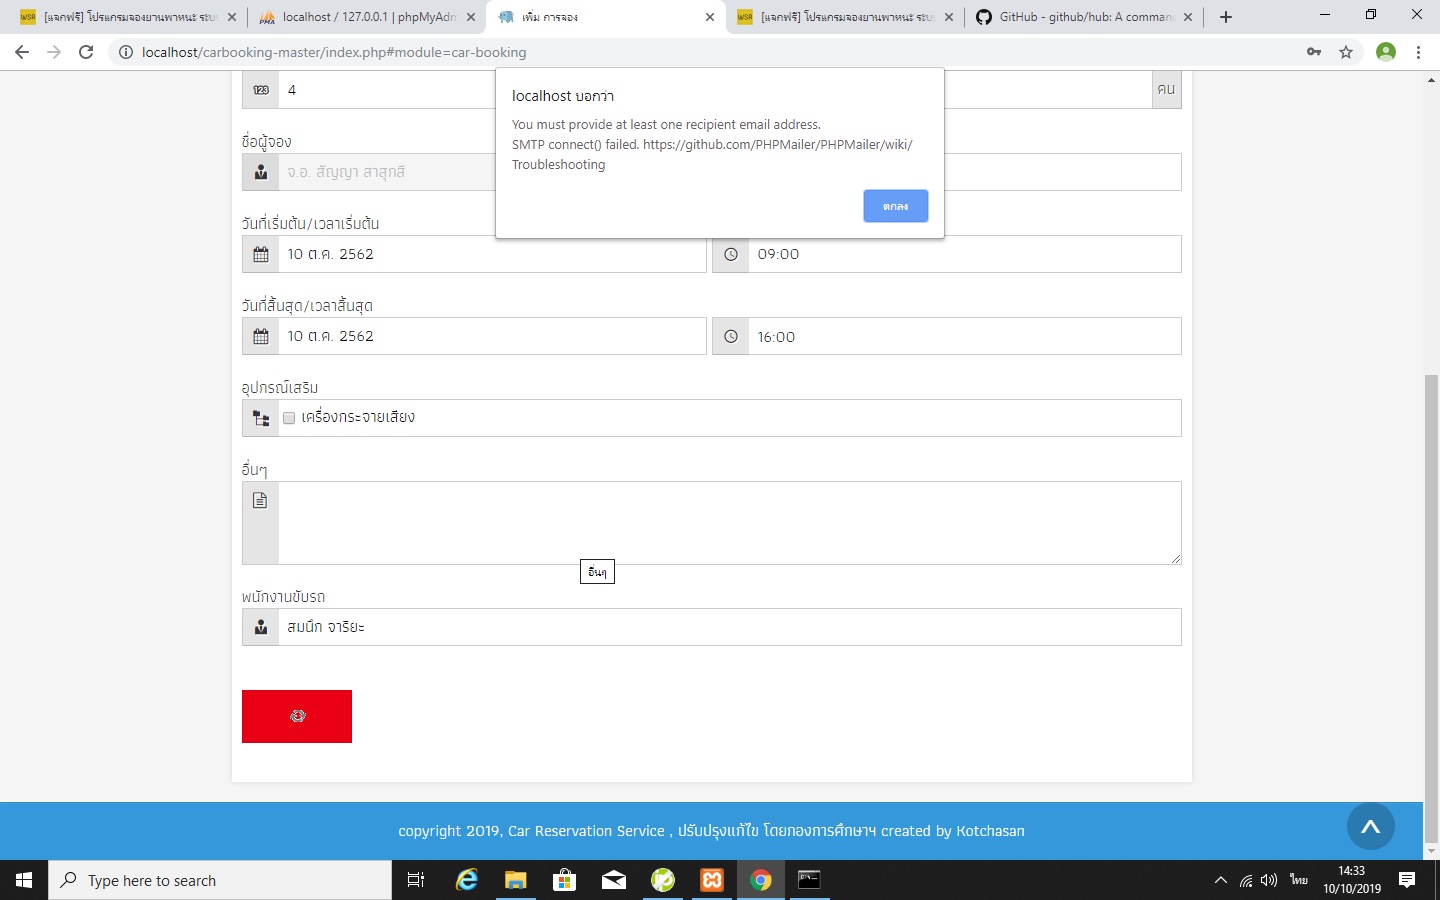Open the command prompt taskbar icon
The height and width of the screenshot is (900, 1440).
coord(810,880)
